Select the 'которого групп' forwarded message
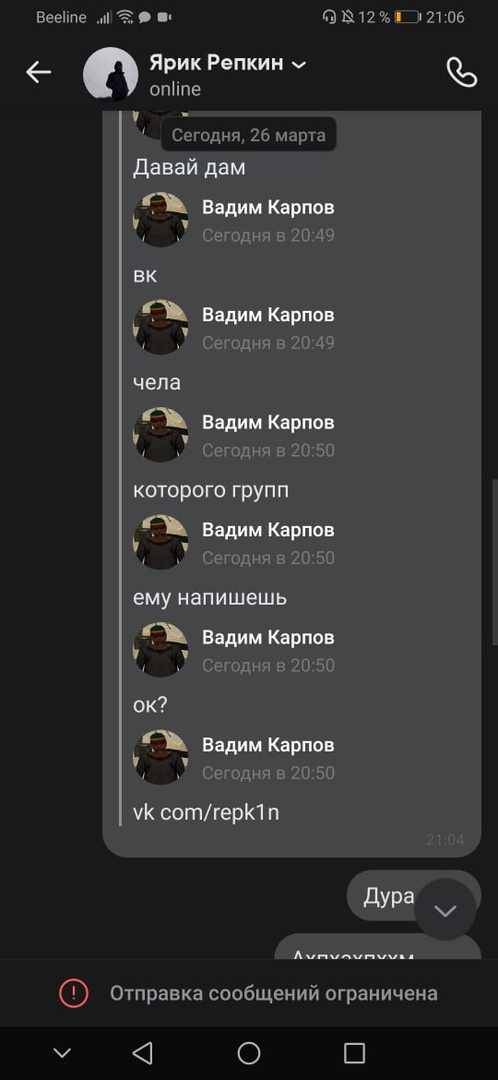 click(211, 490)
